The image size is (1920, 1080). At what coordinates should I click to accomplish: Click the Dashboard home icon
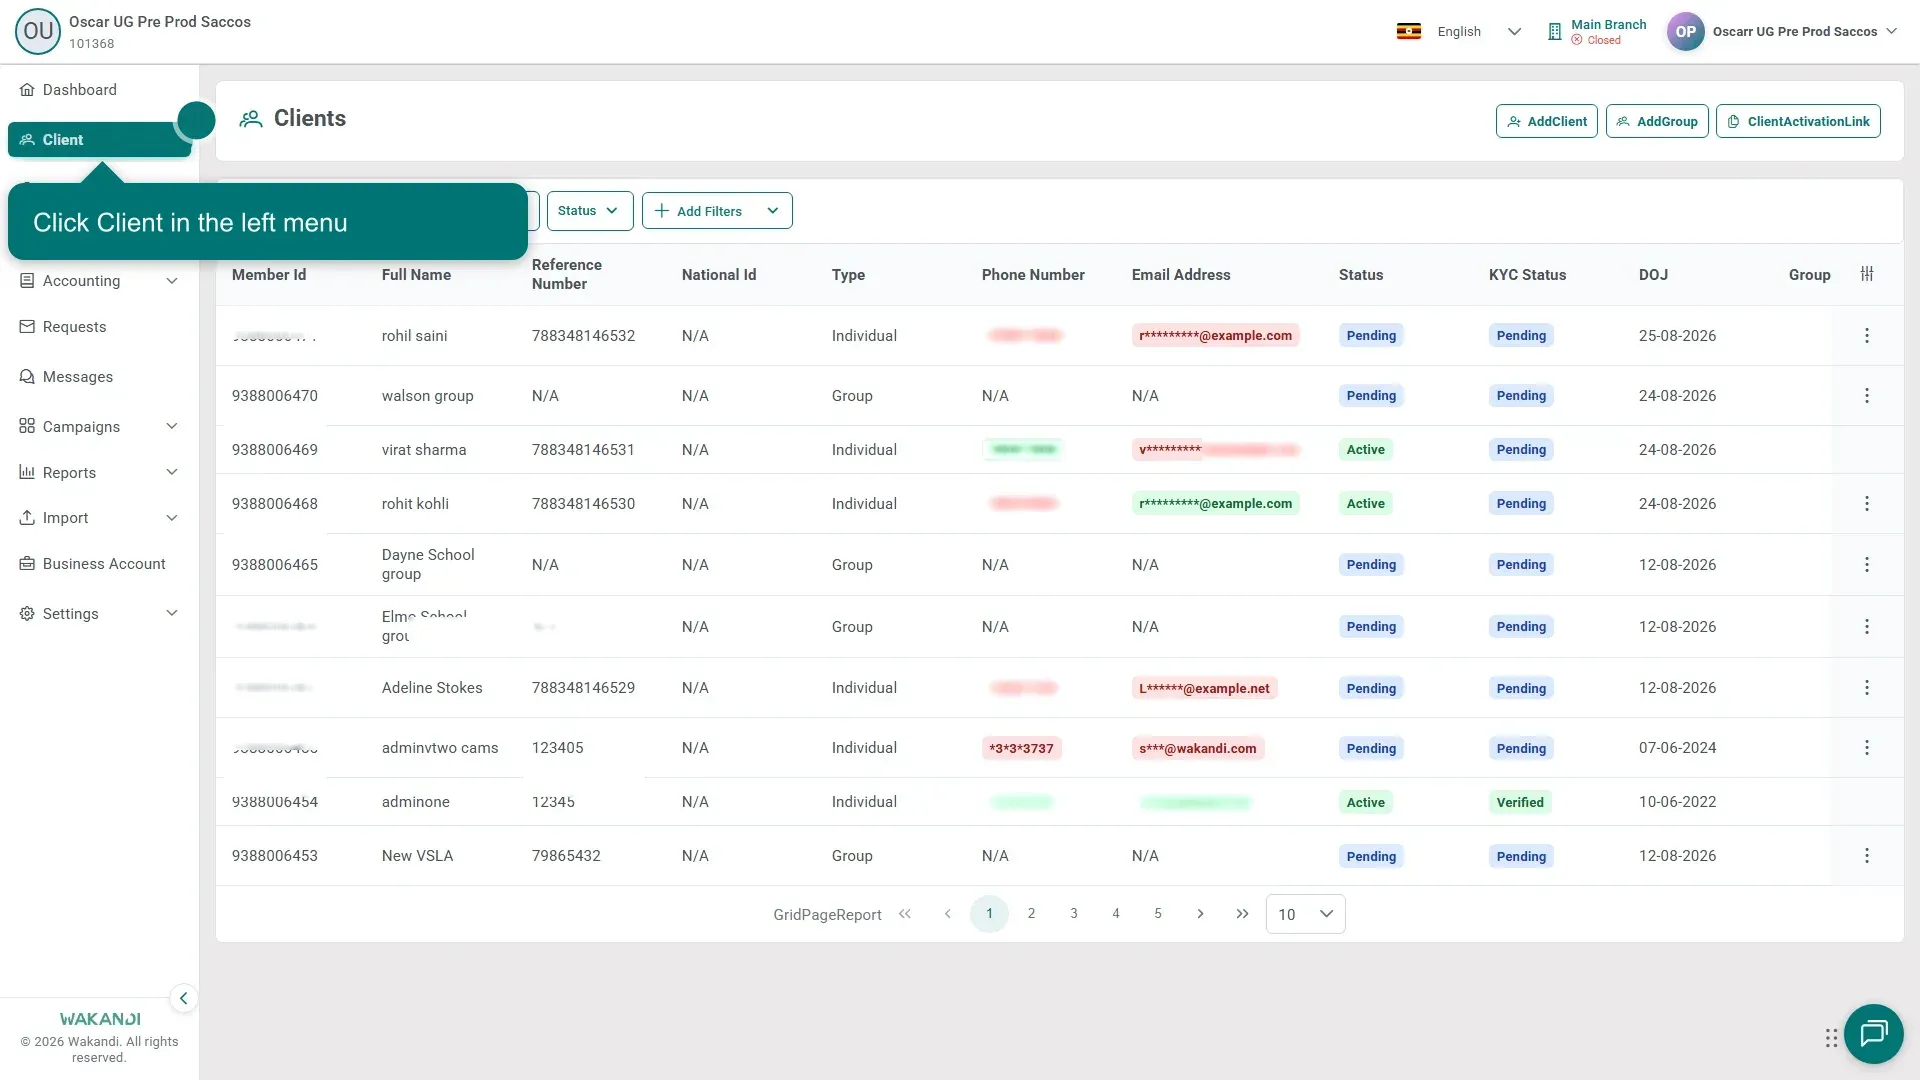(x=27, y=90)
